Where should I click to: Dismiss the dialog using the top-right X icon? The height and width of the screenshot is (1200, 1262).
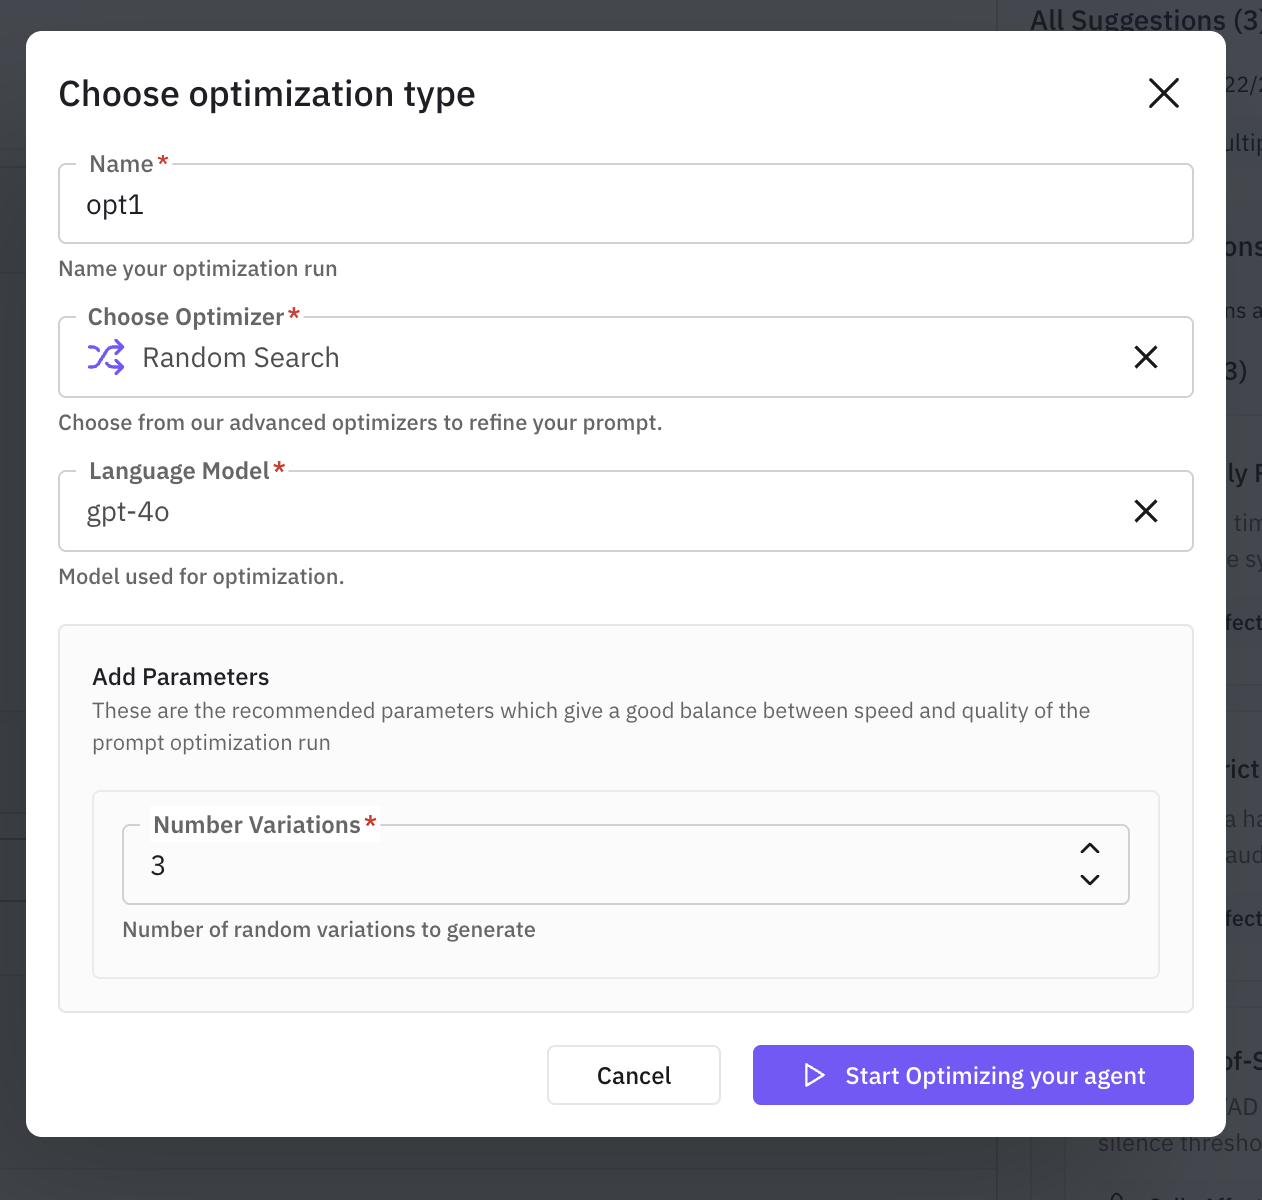coord(1163,93)
